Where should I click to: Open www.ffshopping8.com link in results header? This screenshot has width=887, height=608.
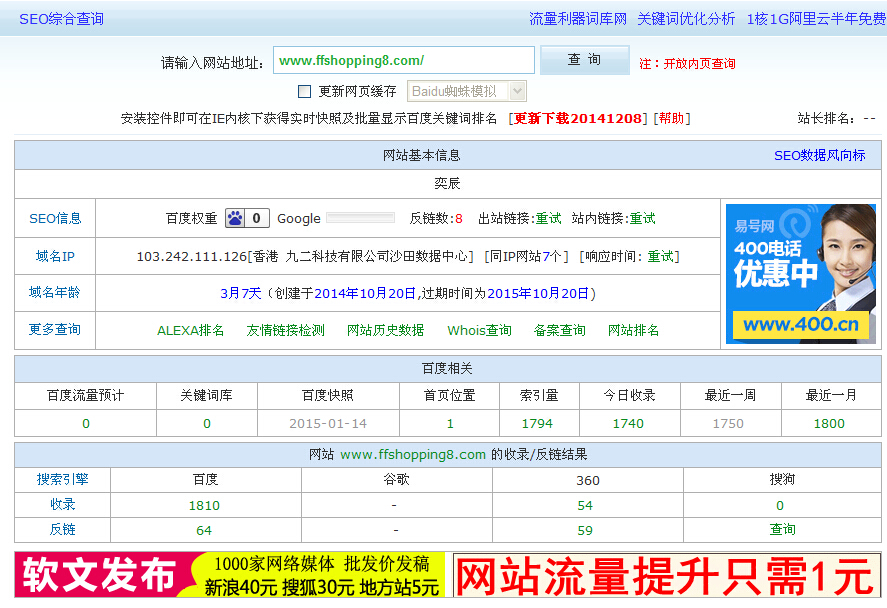(413, 455)
